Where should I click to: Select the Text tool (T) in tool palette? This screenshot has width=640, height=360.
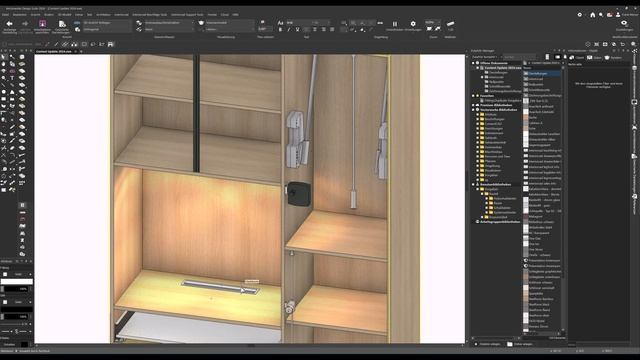(x=12, y=78)
